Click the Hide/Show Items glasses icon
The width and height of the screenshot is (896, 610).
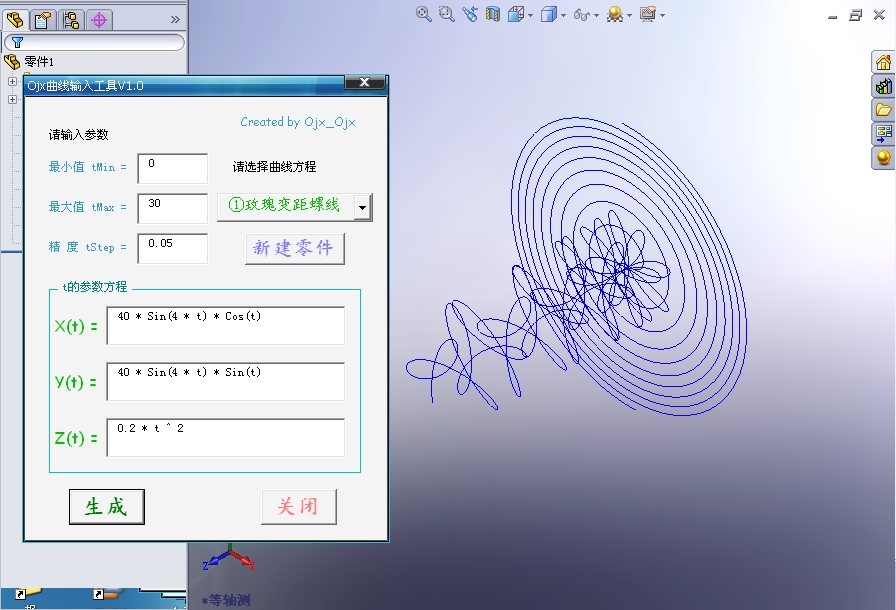point(582,15)
